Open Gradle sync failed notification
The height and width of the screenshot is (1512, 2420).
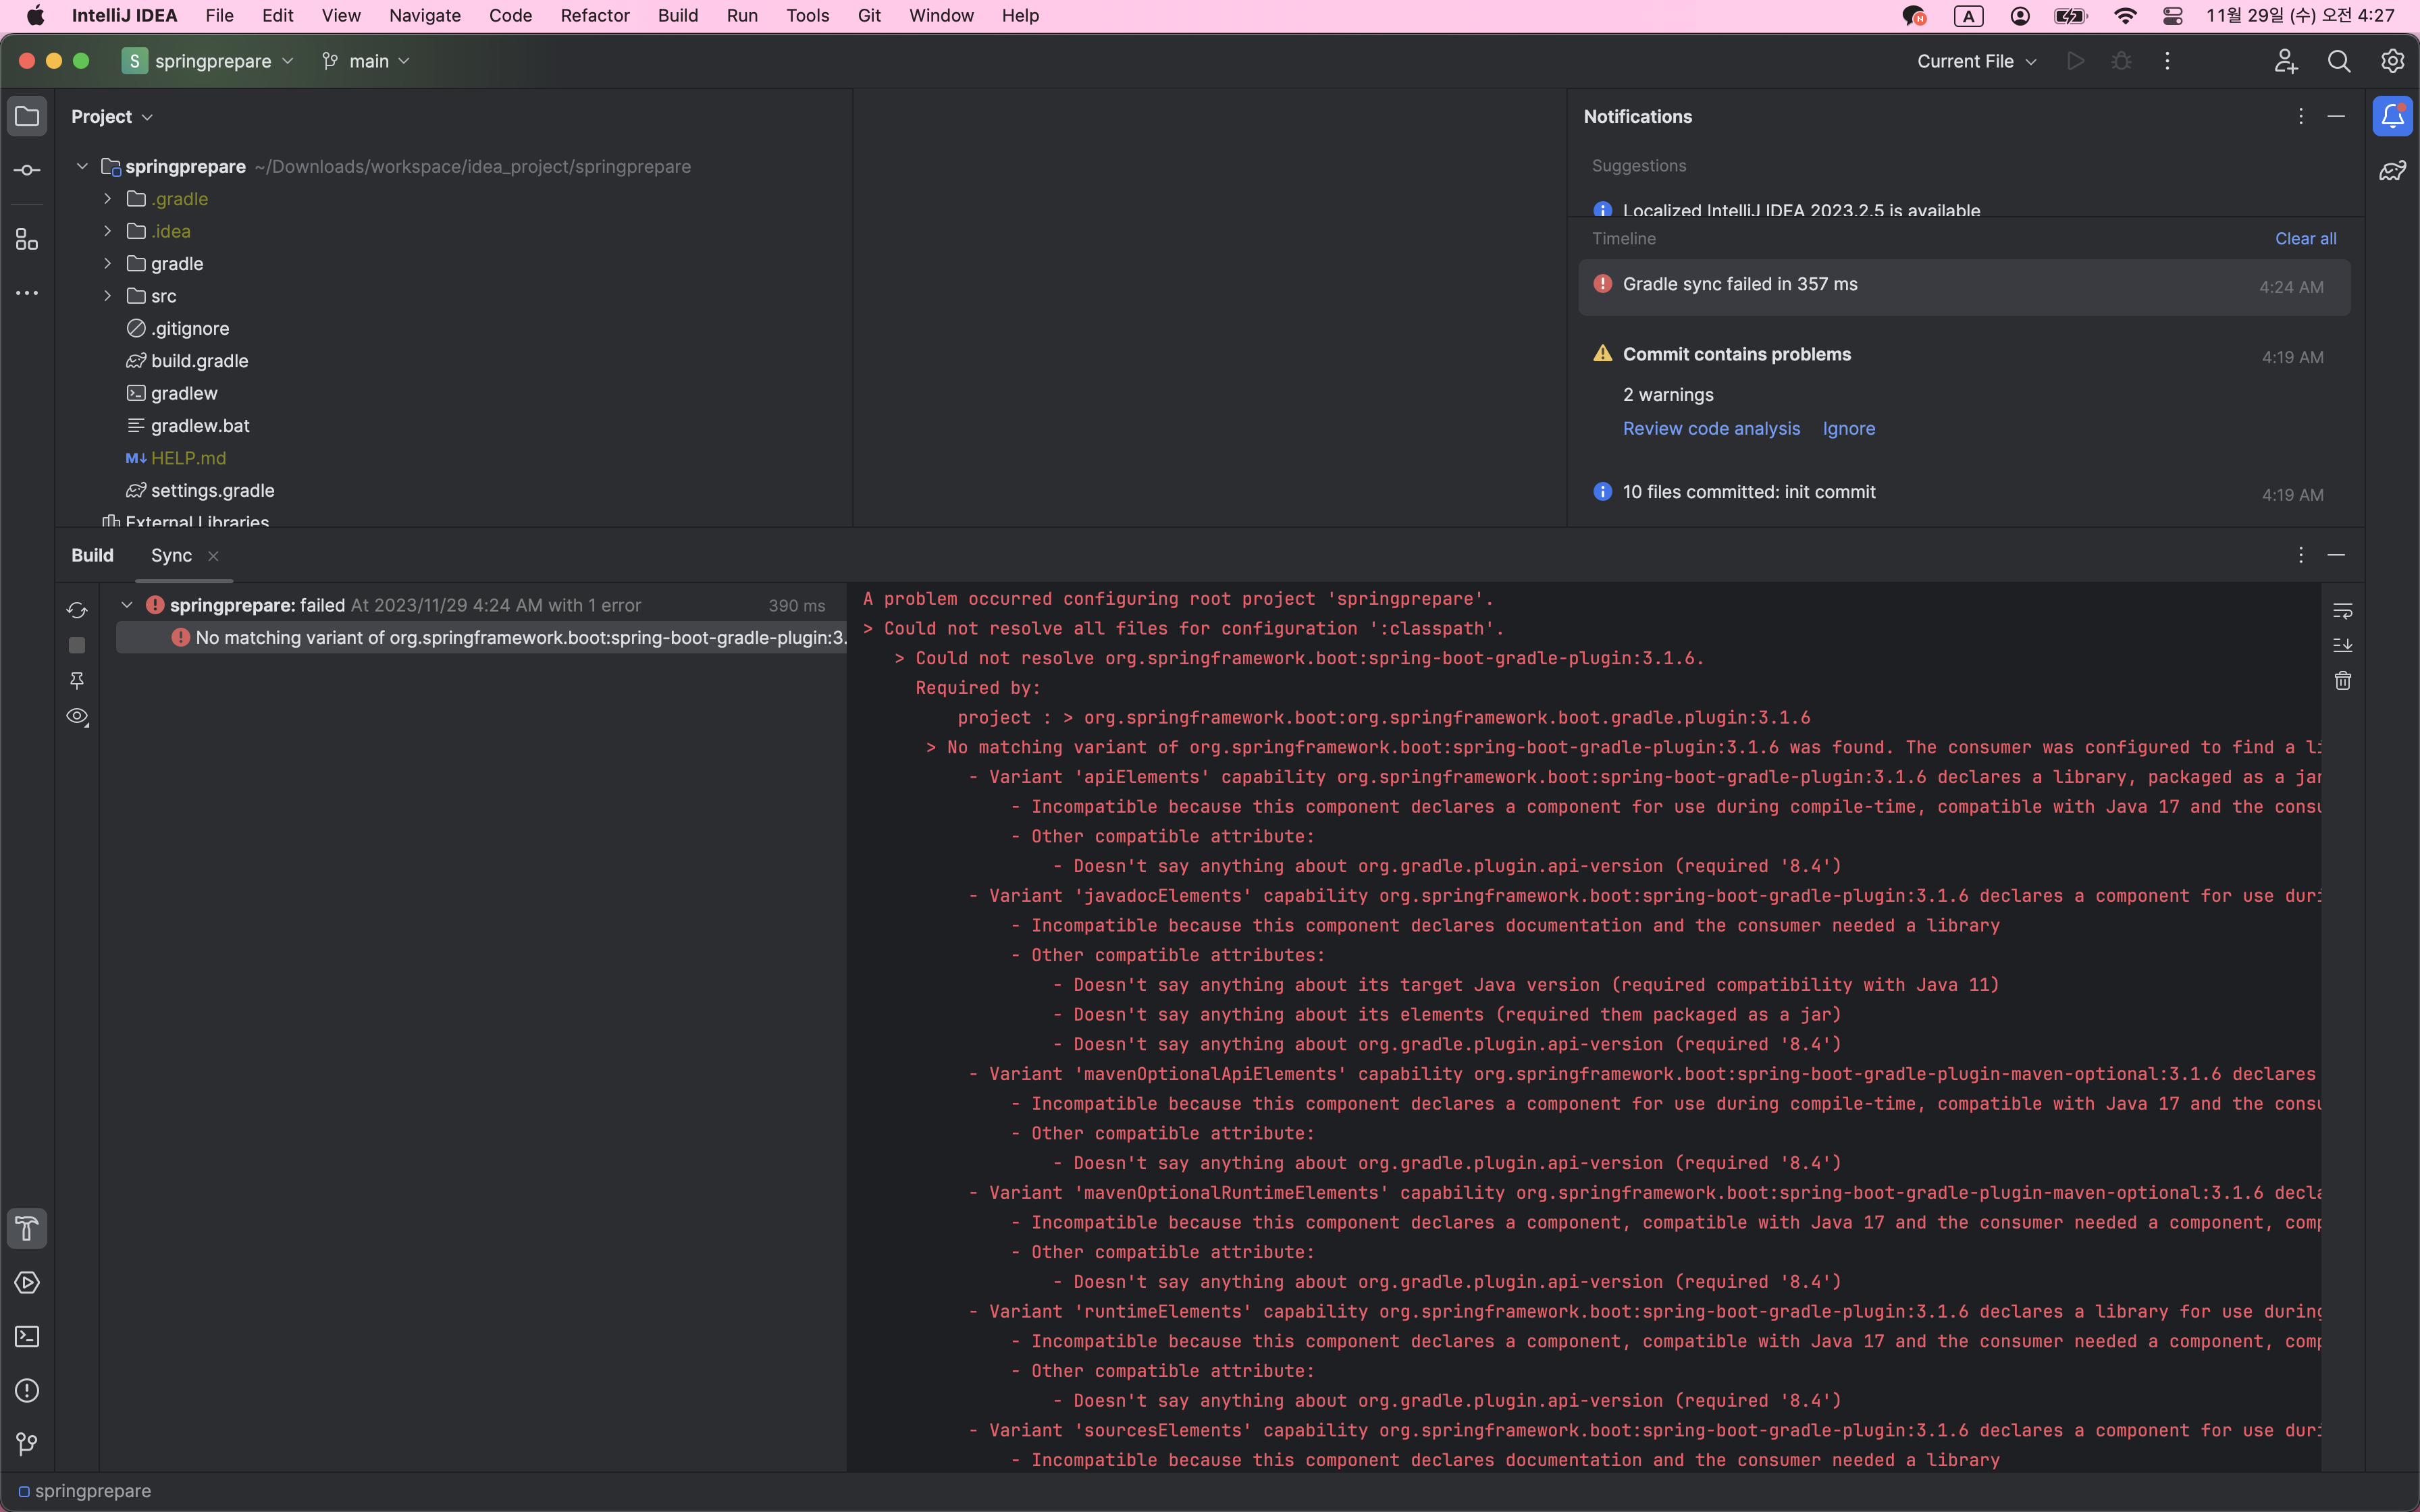[x=1964, y=287]
